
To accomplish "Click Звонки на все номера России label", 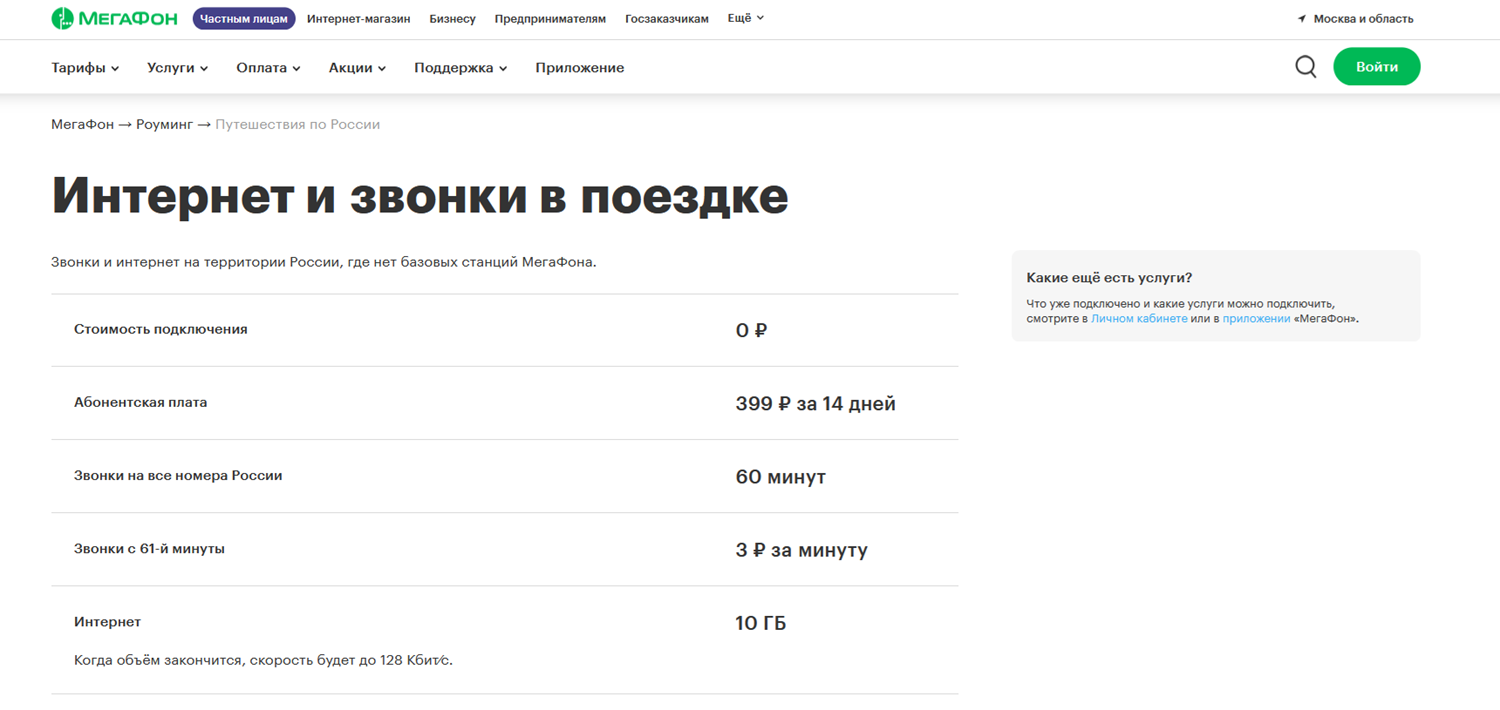I will click(x=178, y=475).
